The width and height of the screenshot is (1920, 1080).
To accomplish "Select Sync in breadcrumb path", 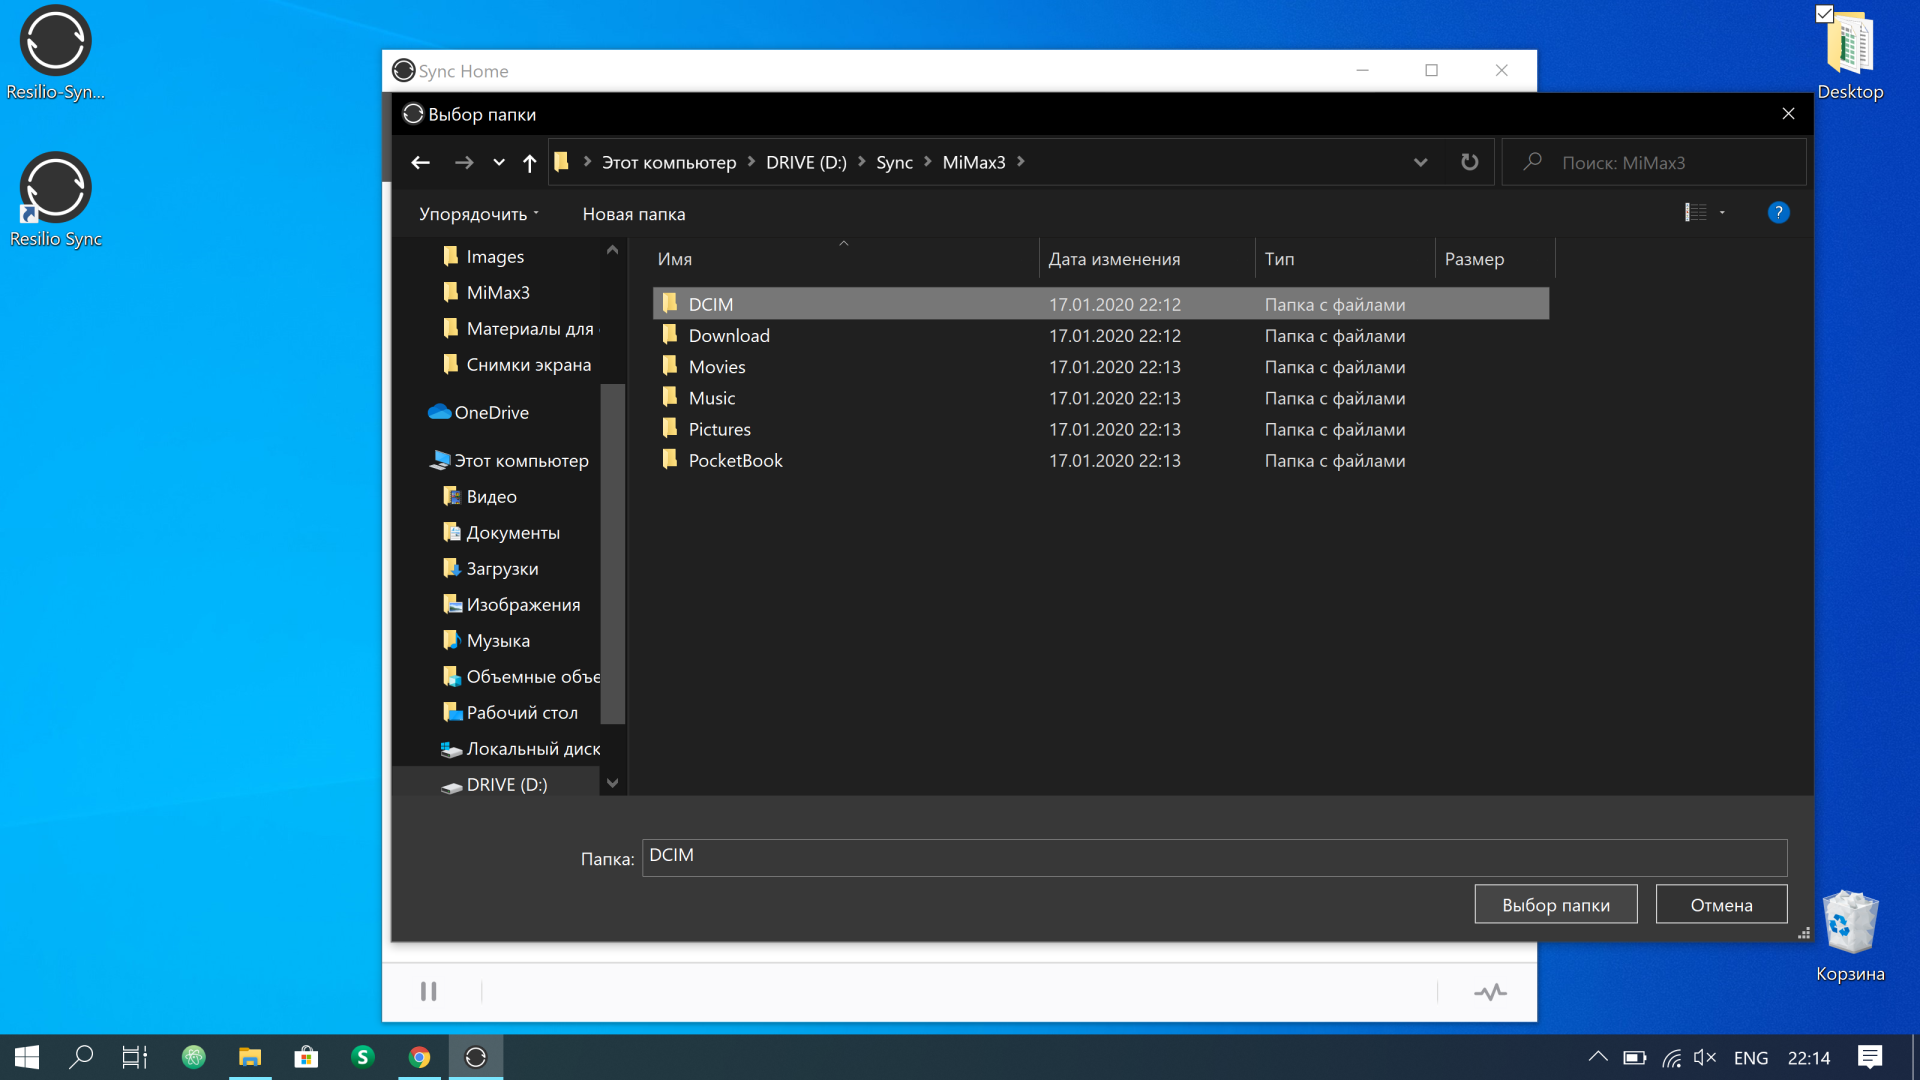I will click(x=894, y=162).
